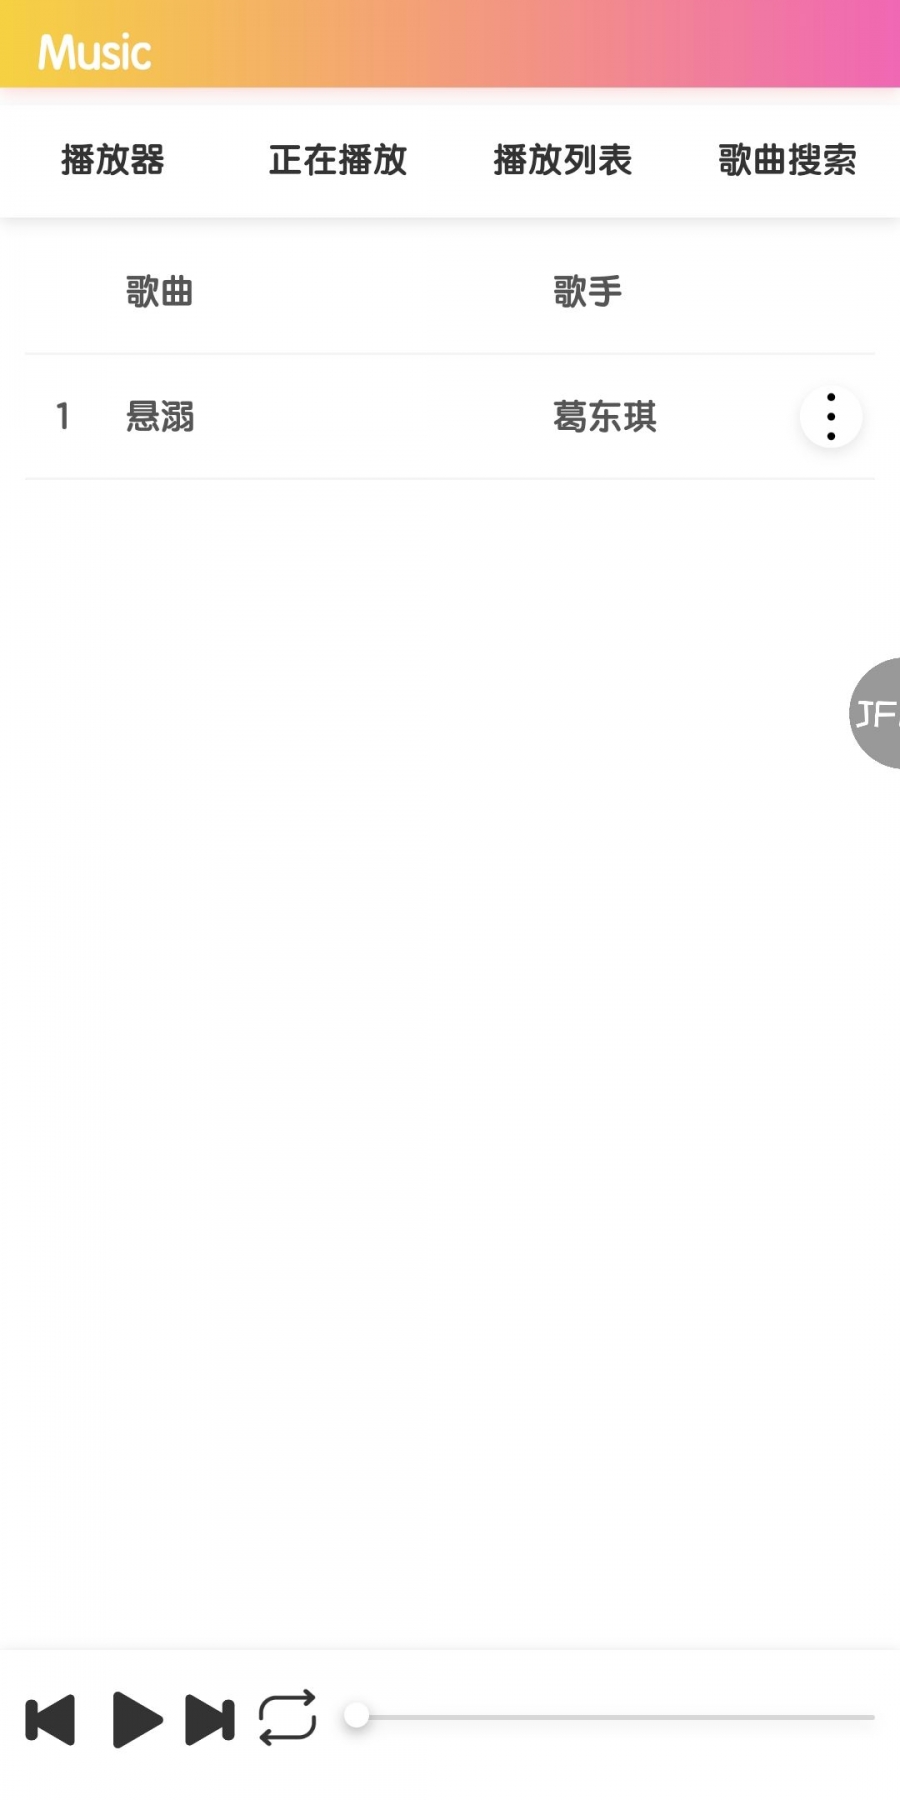
Task: Skip to the next track
Action: 210,1719
